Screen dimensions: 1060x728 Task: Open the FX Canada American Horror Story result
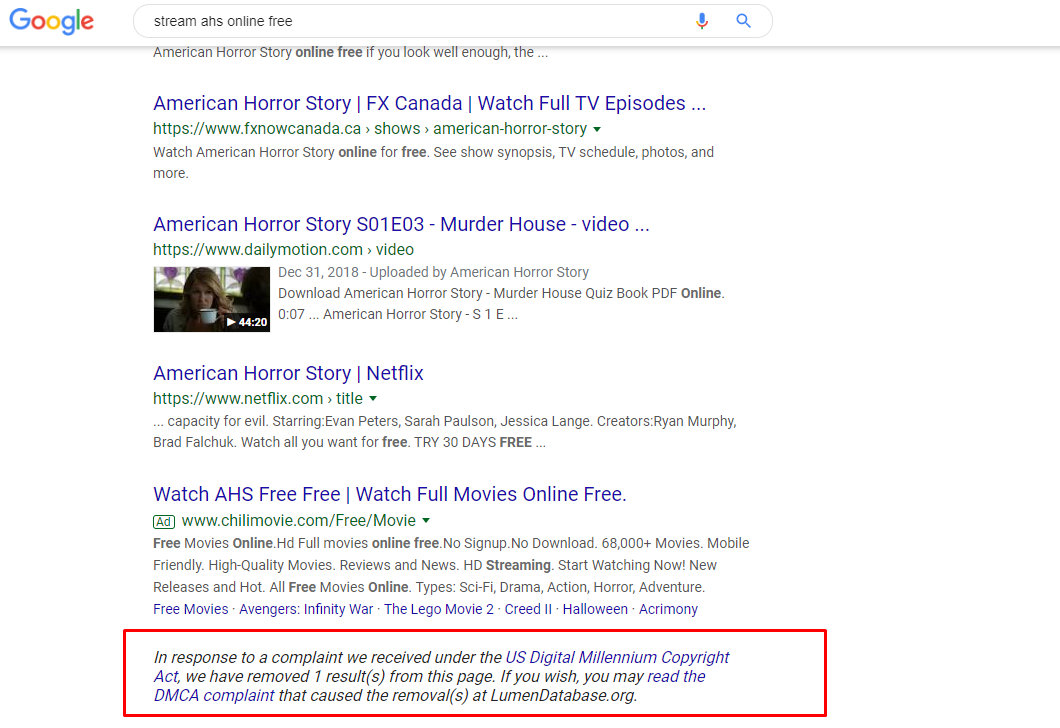pyautogui.click(x=429, y=103)
